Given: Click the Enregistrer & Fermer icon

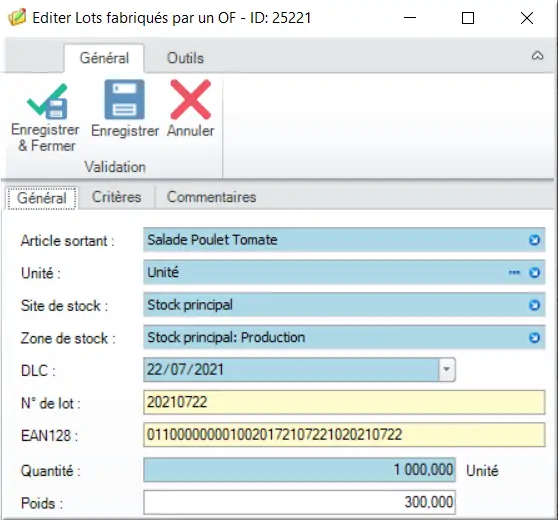Looking at the screenshot, I should coord(47,101).
